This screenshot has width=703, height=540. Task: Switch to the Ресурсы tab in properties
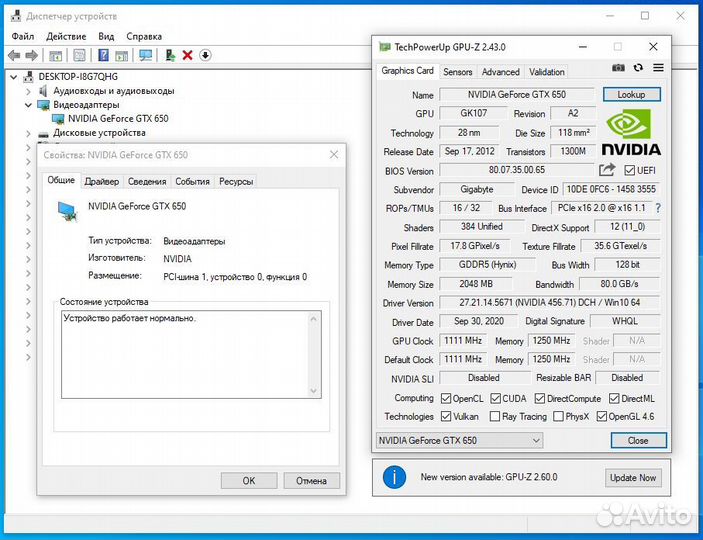pyautogui.click(x=236, y=182)
